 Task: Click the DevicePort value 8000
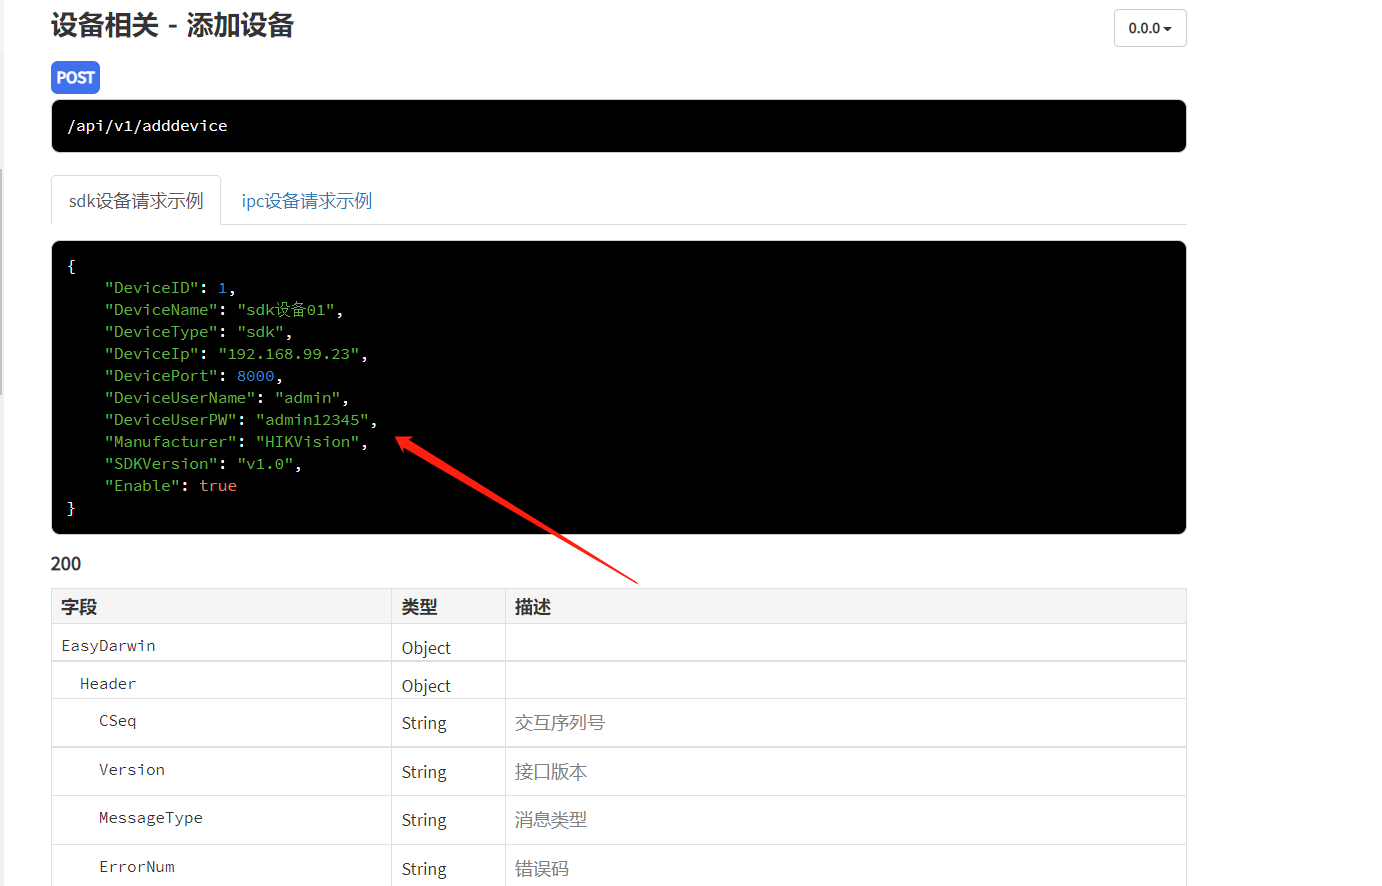(255, 376)
